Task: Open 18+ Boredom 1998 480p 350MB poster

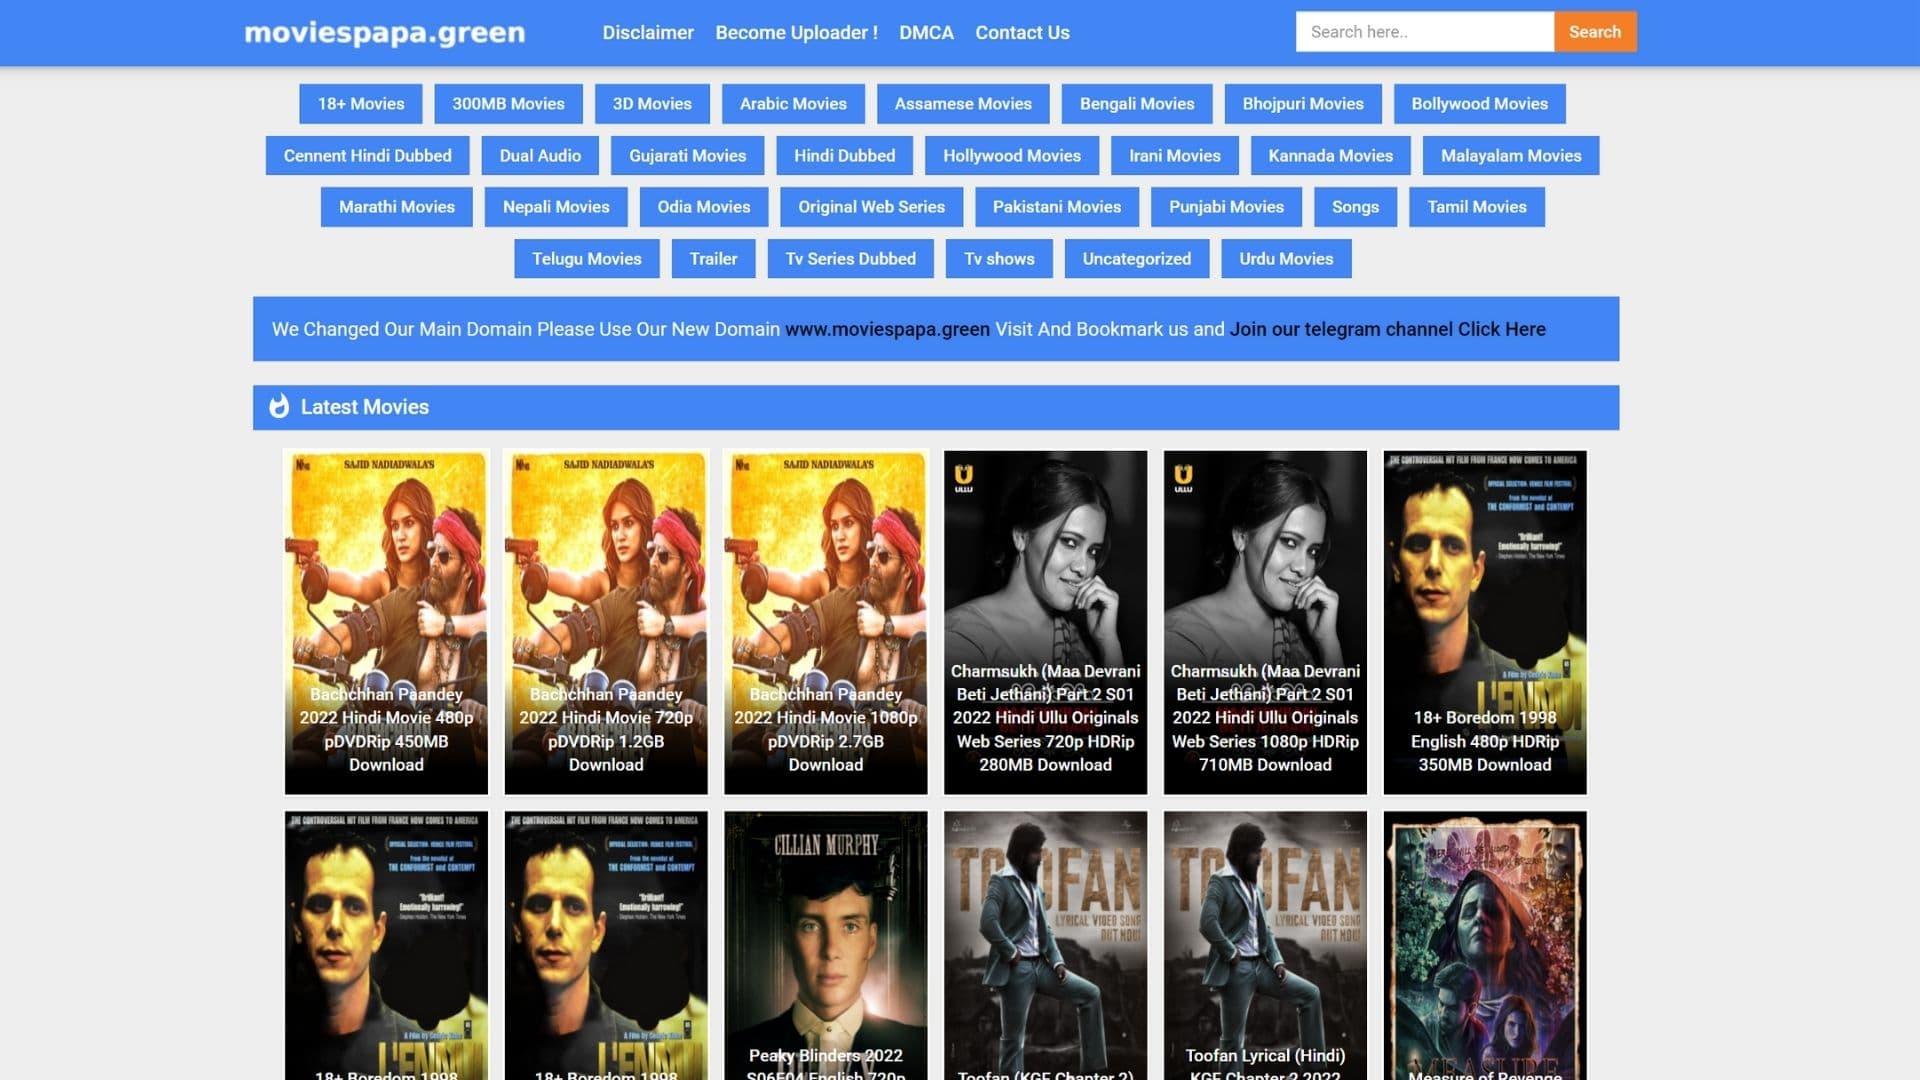Action: point(1485,622)
